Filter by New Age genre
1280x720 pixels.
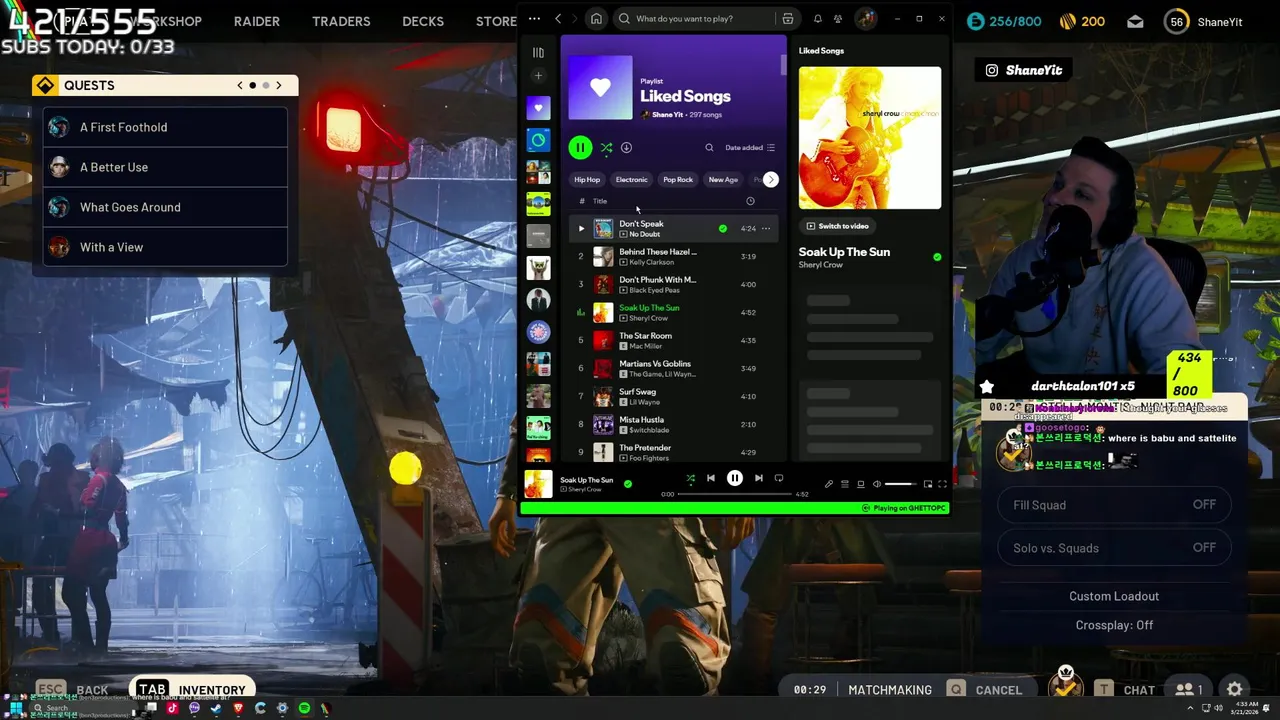(723, 180)
